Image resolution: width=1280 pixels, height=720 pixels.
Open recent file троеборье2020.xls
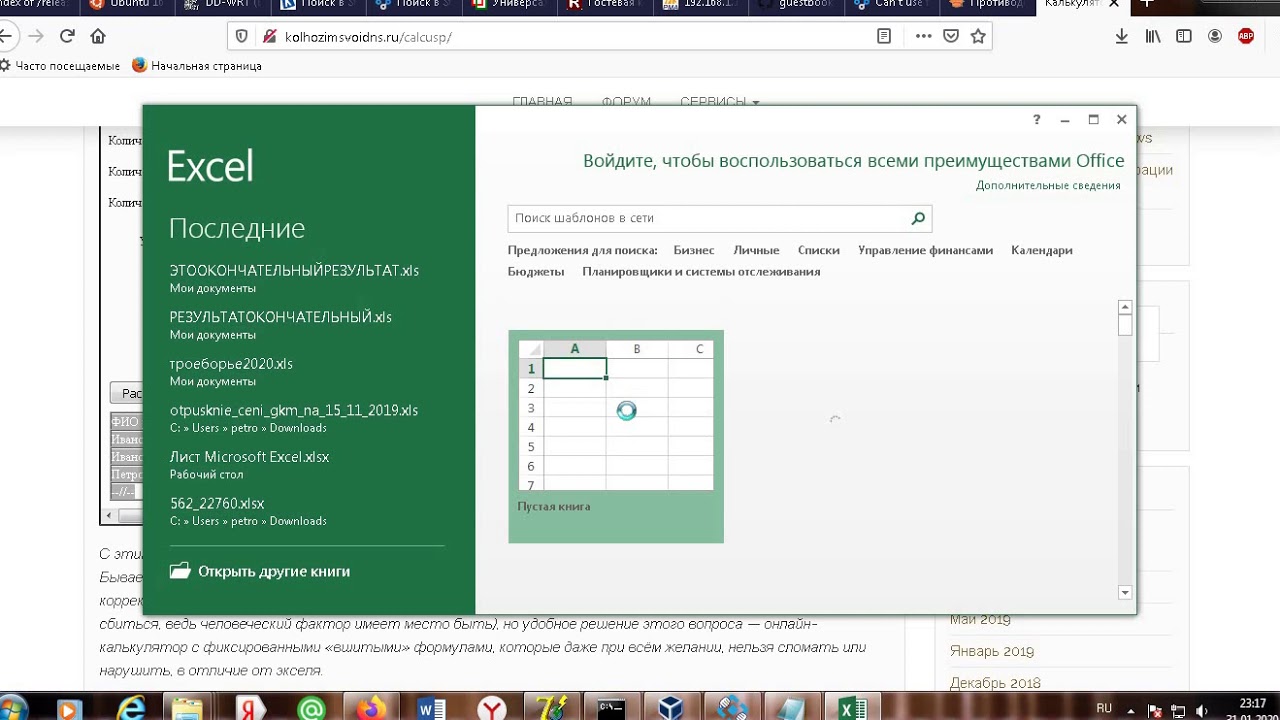pyautogui.click(x=231, y=371)
